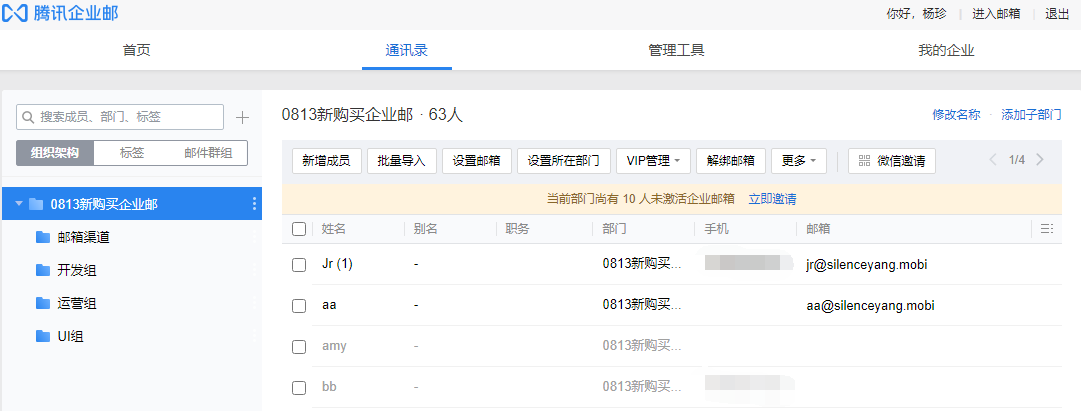
Task: Check the box for member Jr (1)
Action: [299, 265]
